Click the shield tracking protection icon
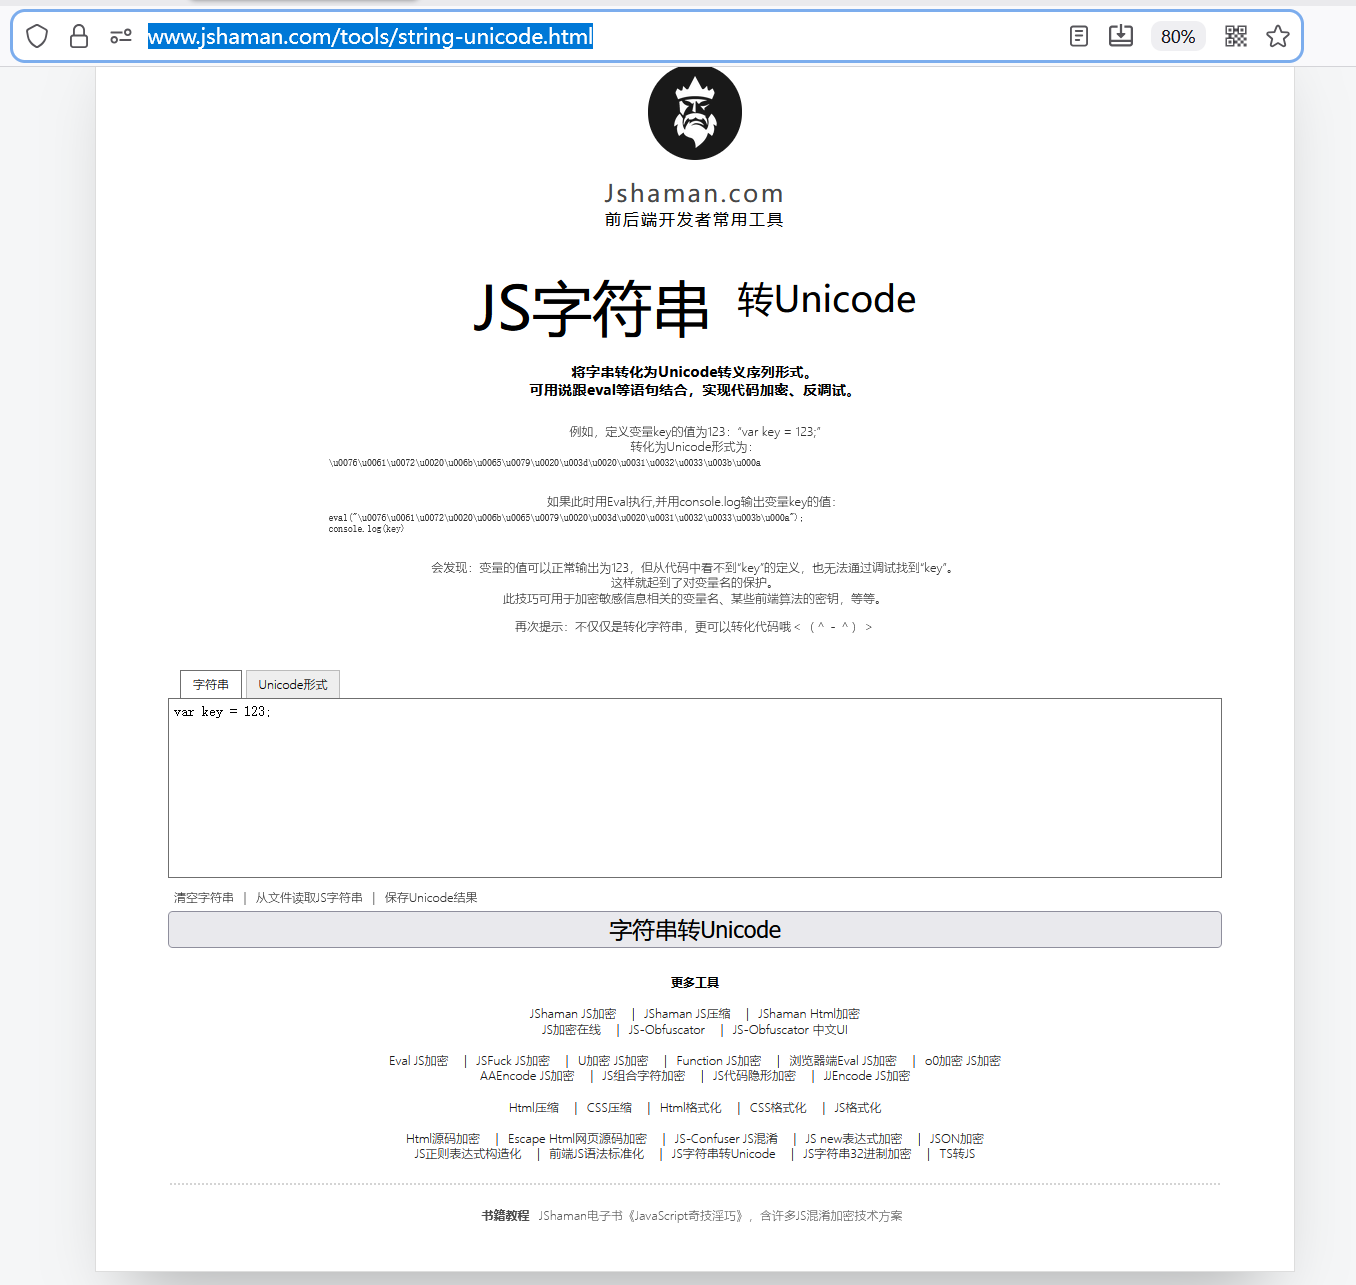 (37, 37)
